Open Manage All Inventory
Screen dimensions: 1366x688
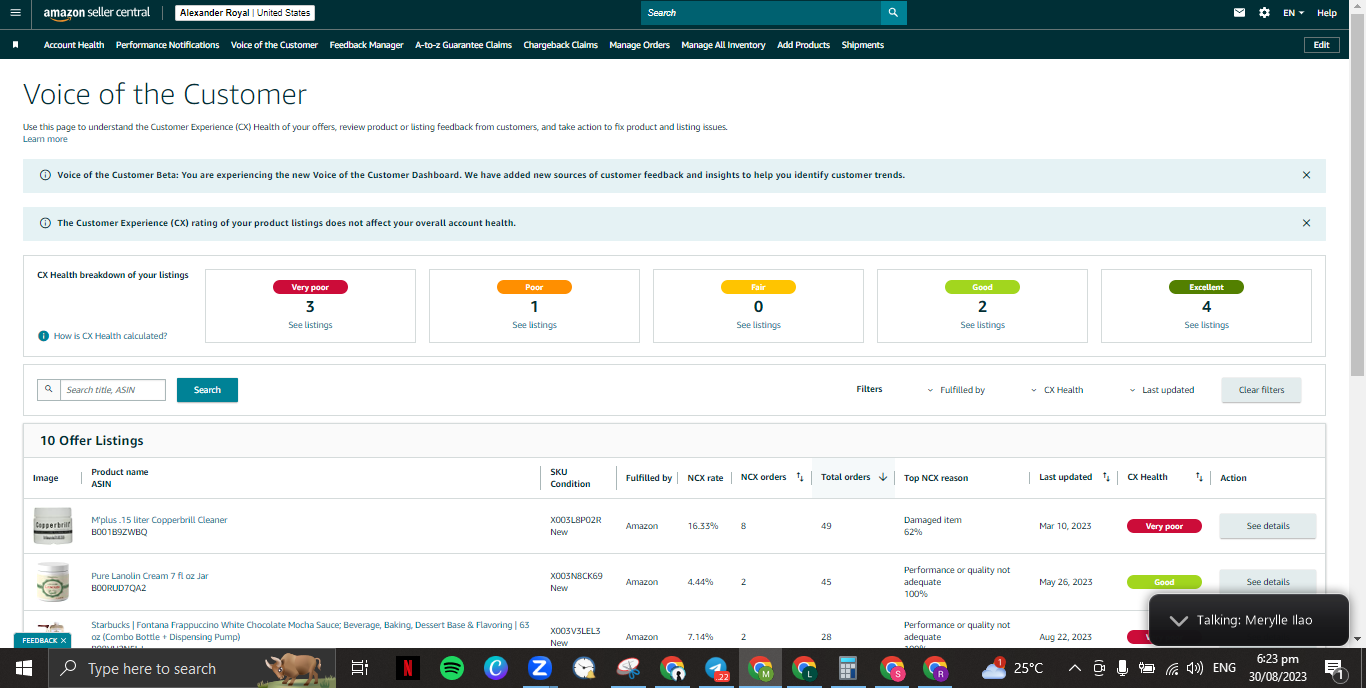pyautogui.click(x=723, y=45)
